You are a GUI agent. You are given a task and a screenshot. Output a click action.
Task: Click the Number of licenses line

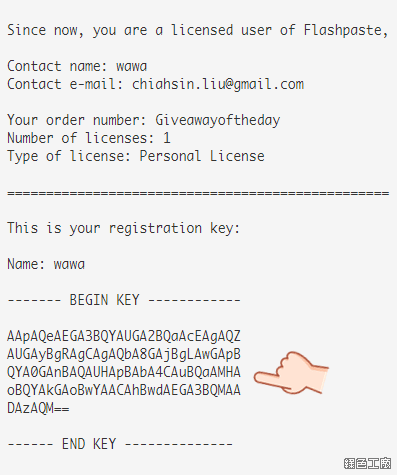89,138
